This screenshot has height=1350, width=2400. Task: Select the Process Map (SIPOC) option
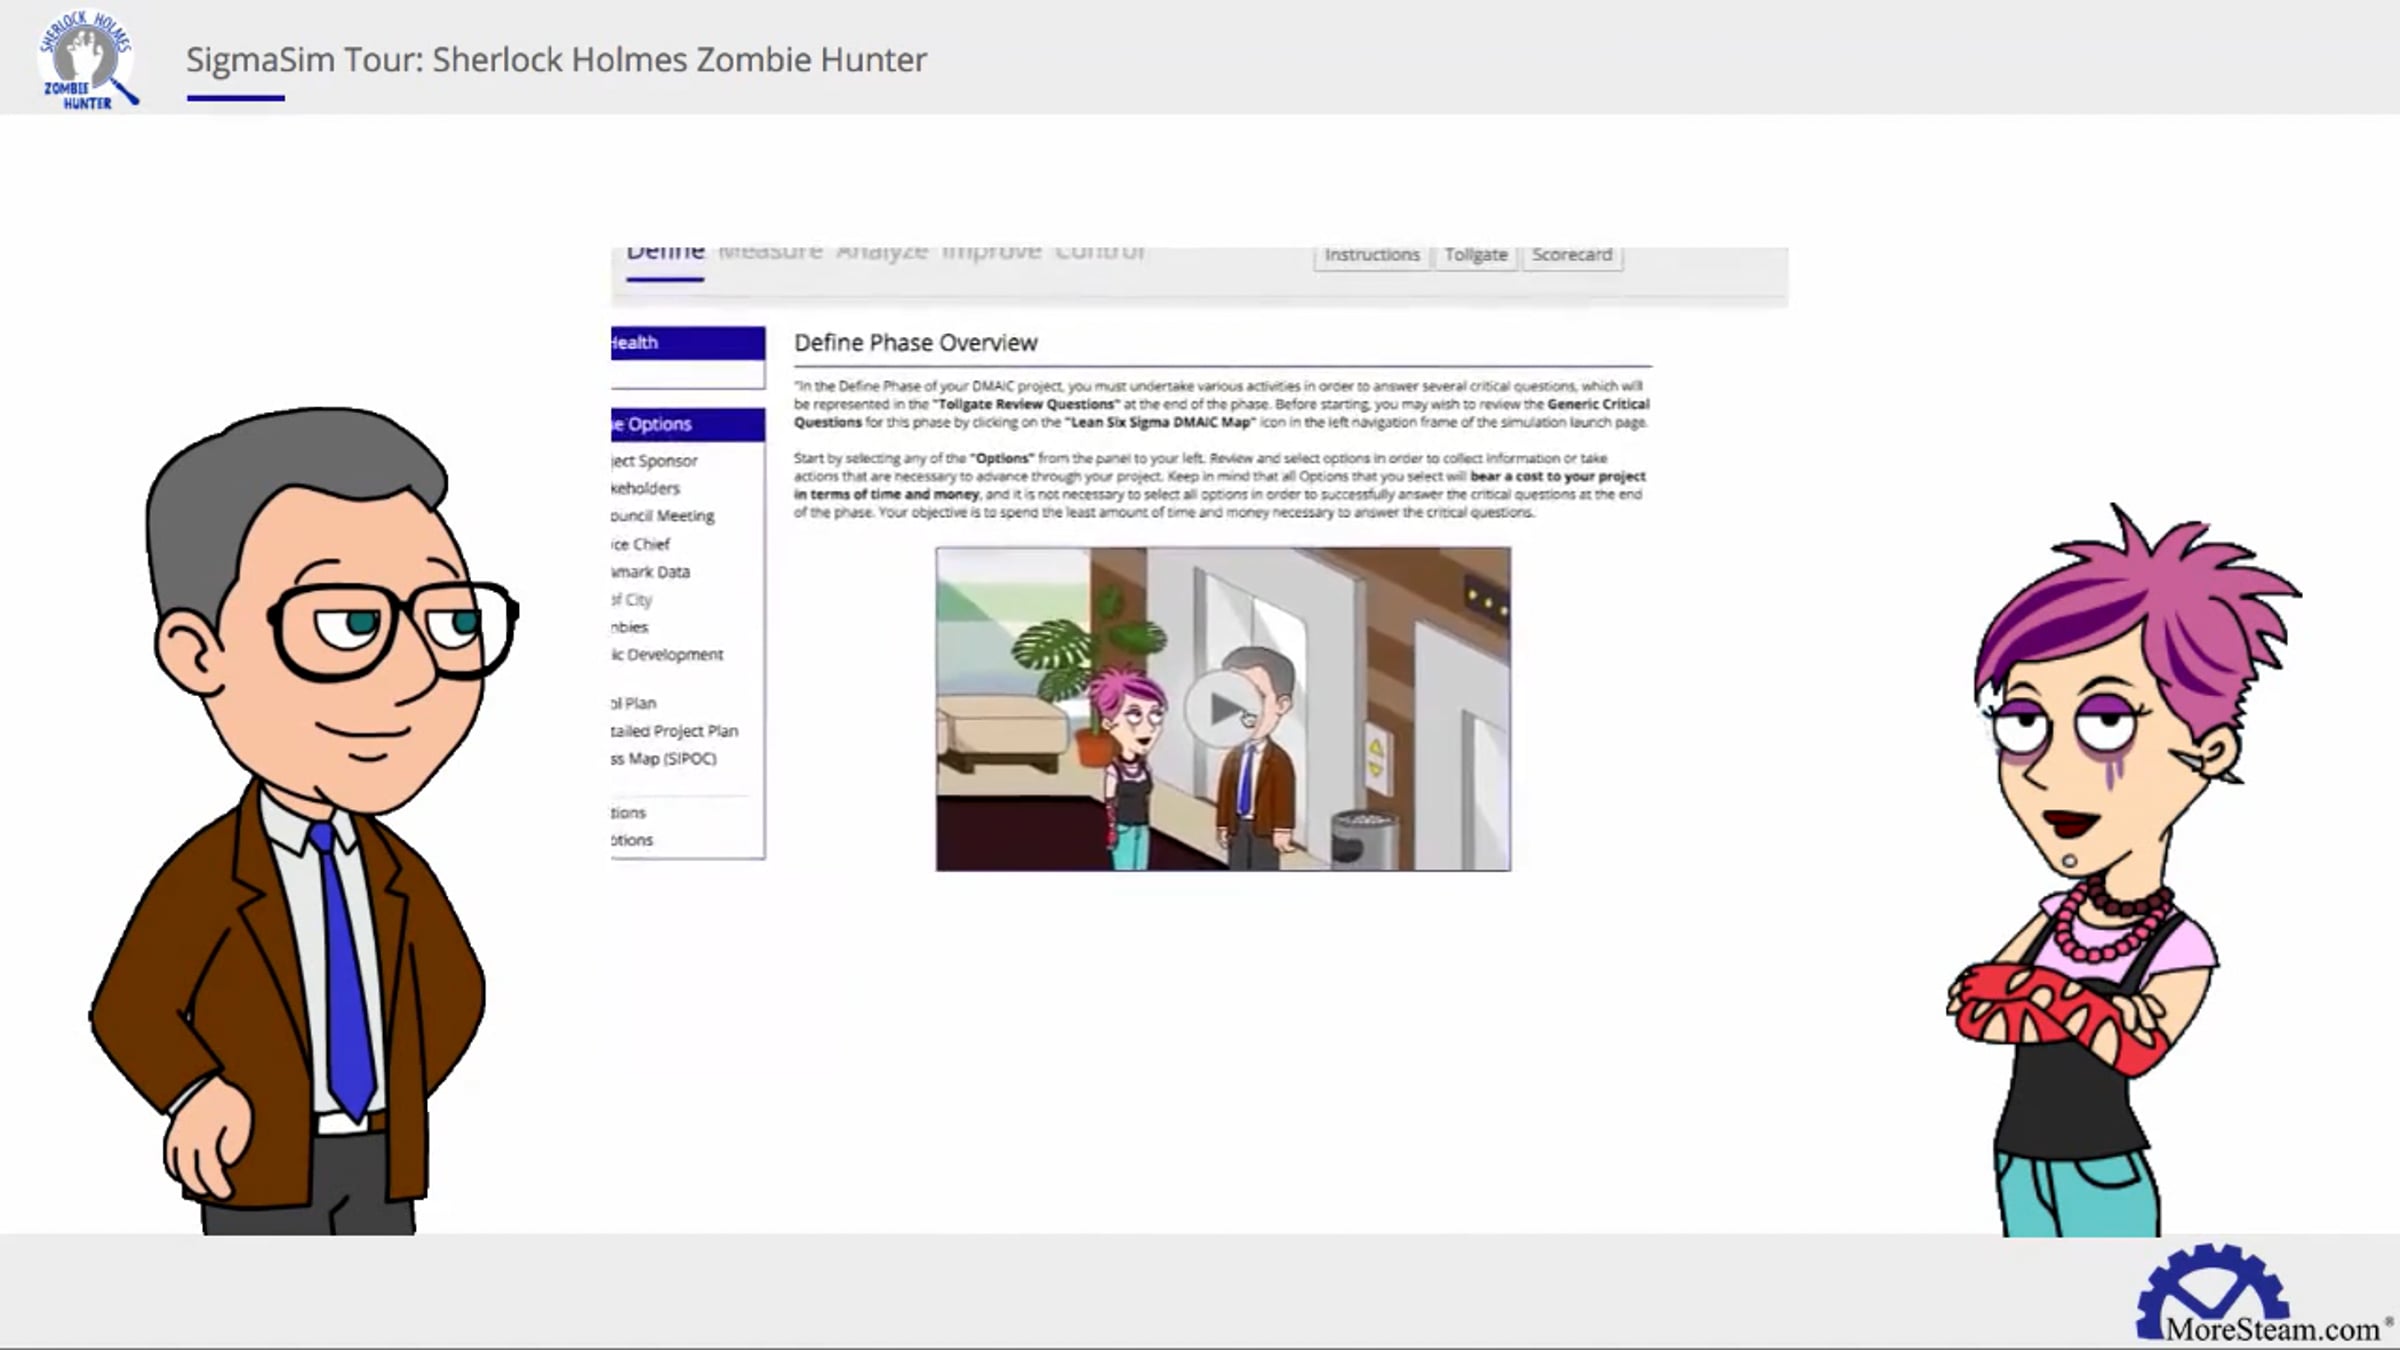665,759
